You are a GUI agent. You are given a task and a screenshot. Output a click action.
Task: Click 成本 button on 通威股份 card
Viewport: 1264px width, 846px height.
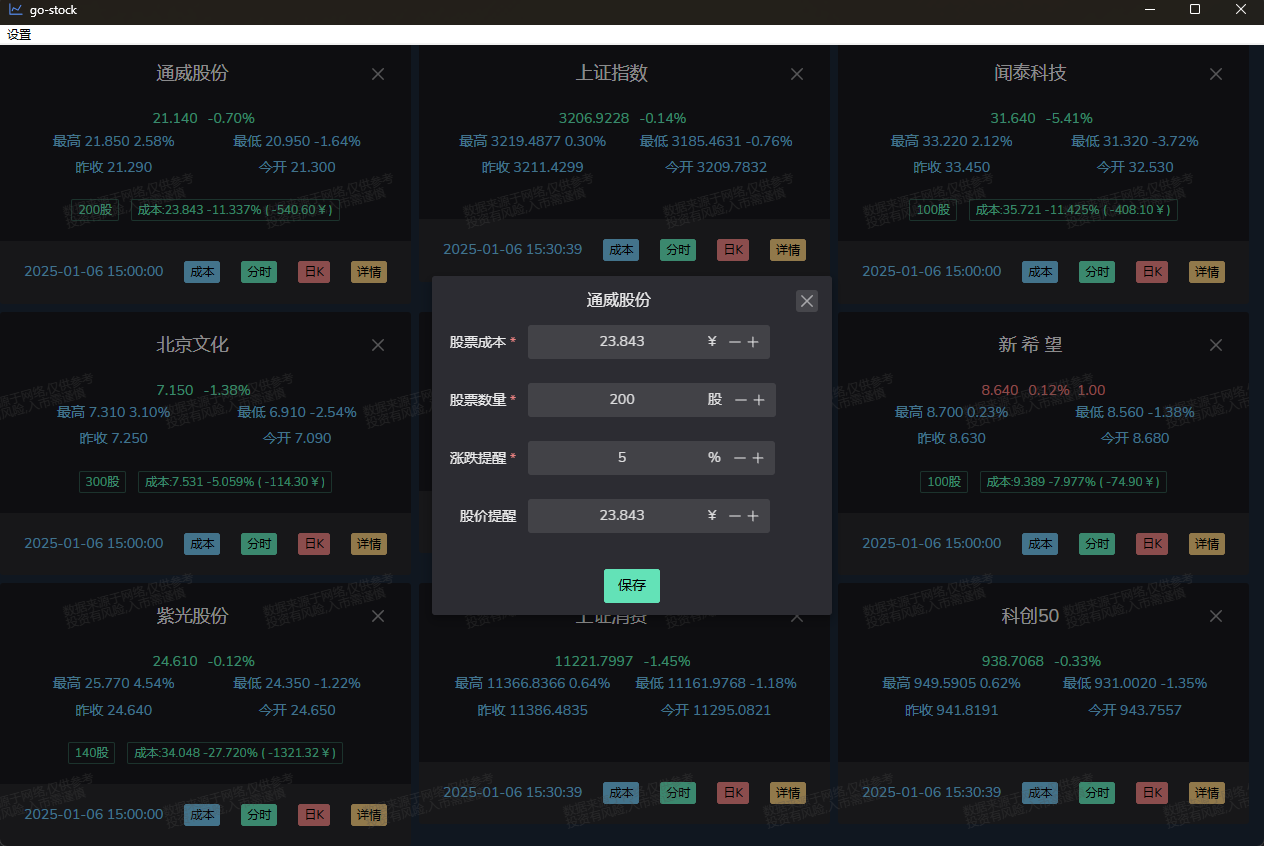(x=202, y=272)
